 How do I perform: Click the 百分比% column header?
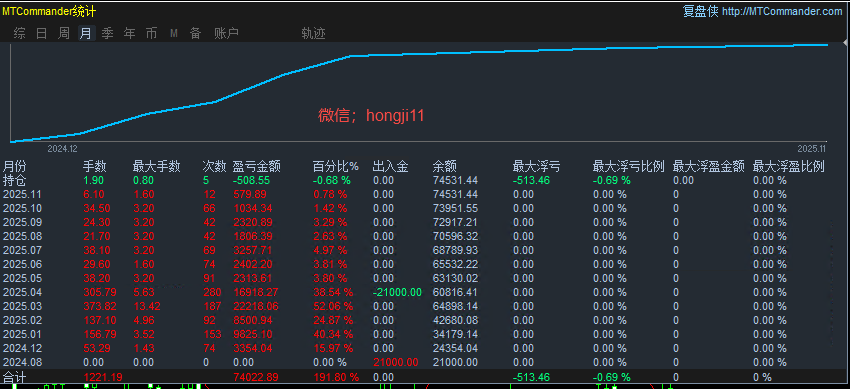[336, 166]
